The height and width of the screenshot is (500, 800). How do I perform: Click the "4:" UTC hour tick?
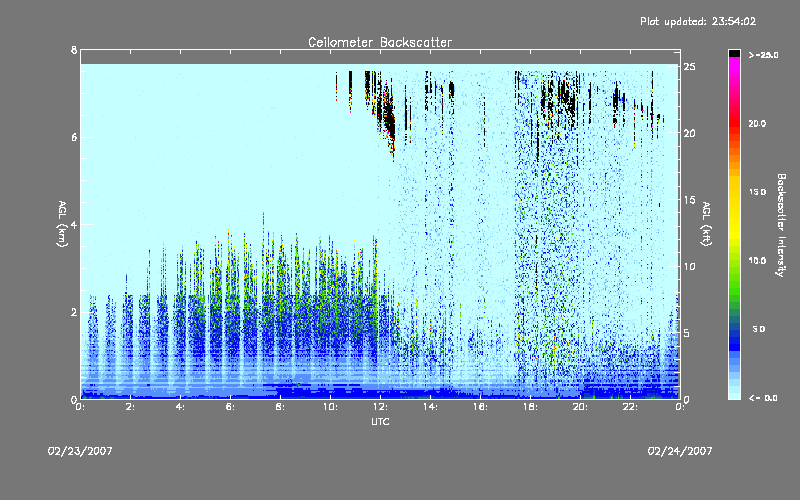click(181, 407)
